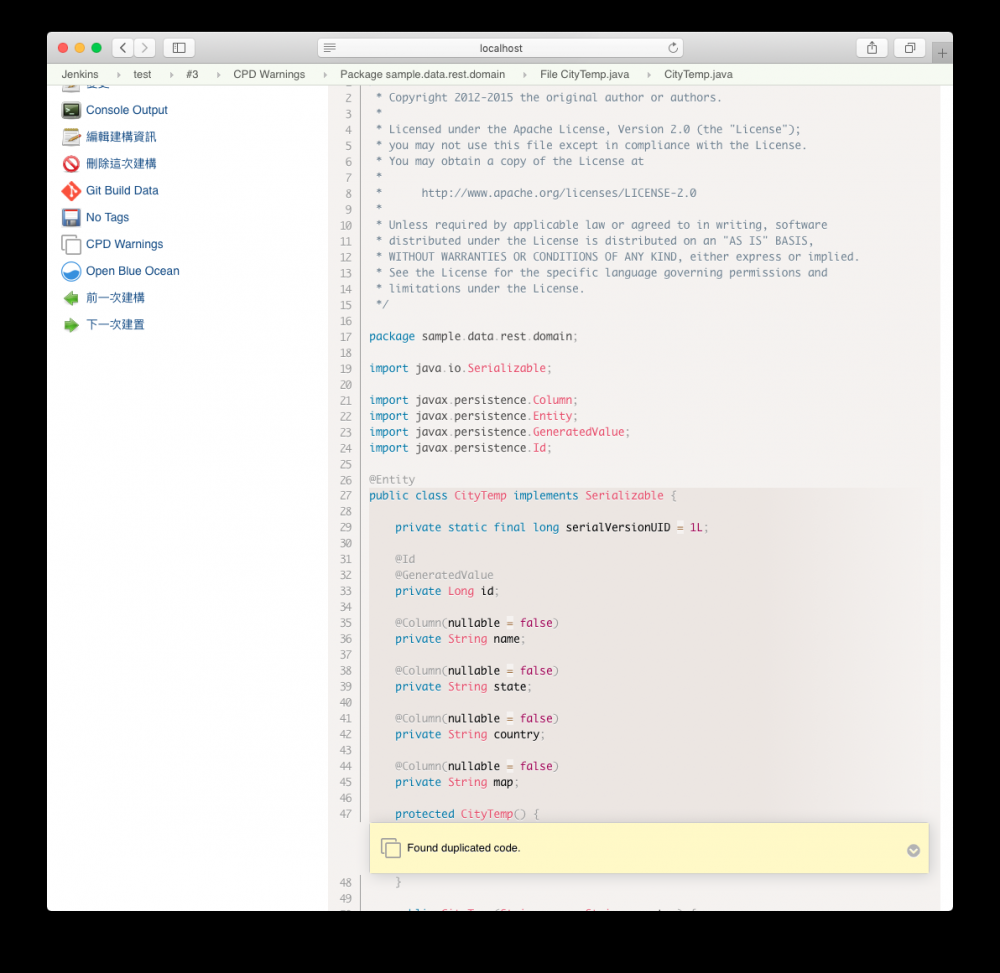Launch Open Blue Ocean from the sidebar

point(71,270)
